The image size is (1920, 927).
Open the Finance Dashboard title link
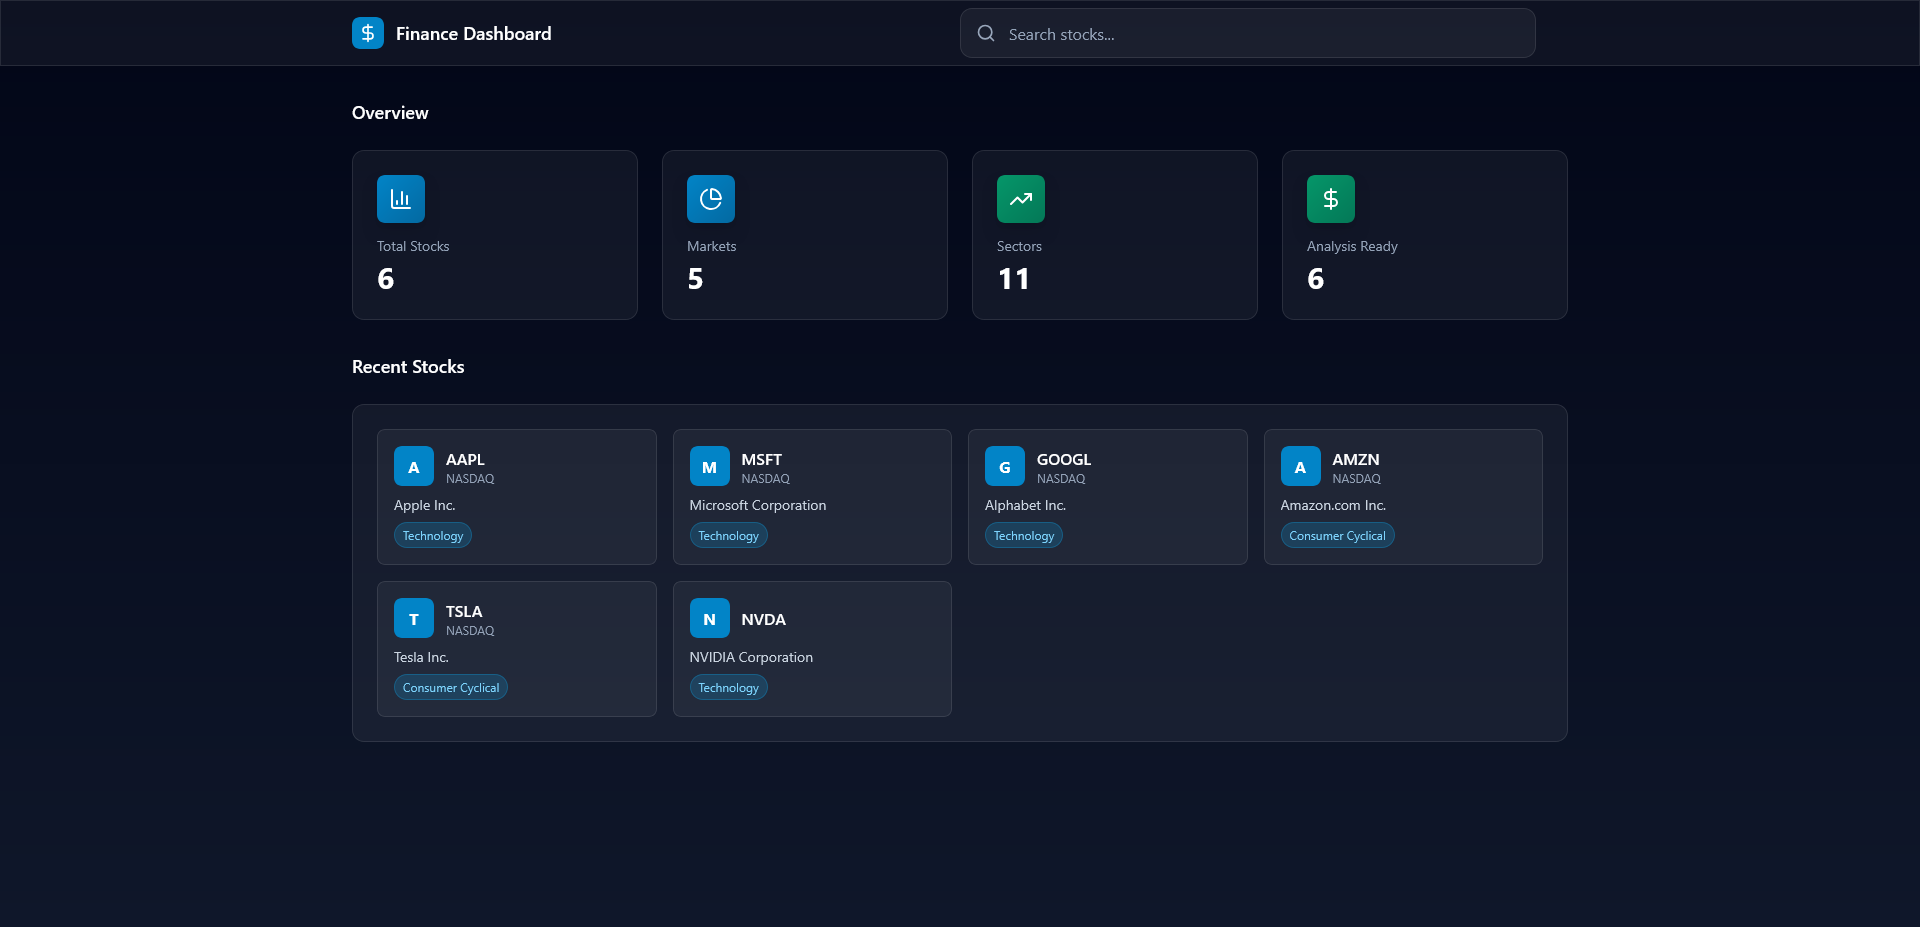(473, 34)
